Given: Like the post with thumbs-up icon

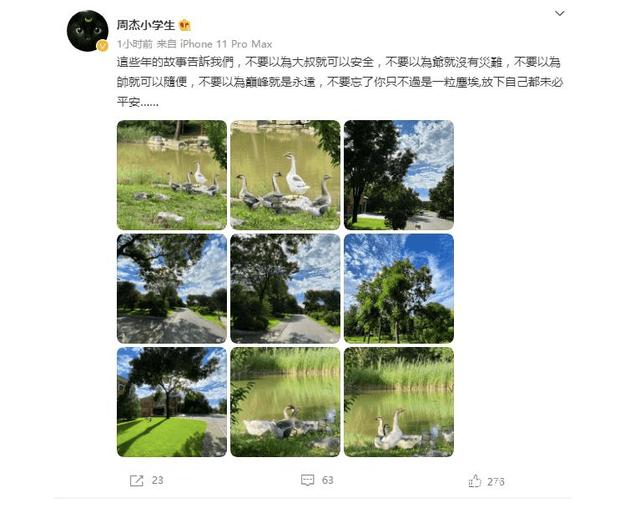Looking at the screenshot, I should pyautogui.click(x=475, y=481).
